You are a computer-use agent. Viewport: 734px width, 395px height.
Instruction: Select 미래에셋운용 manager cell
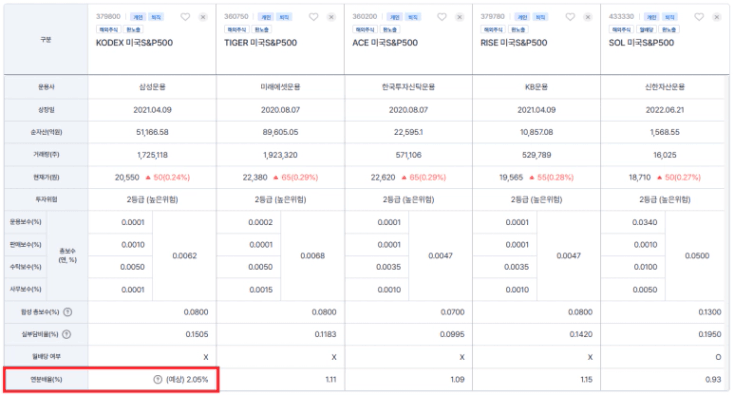point(280,87)
